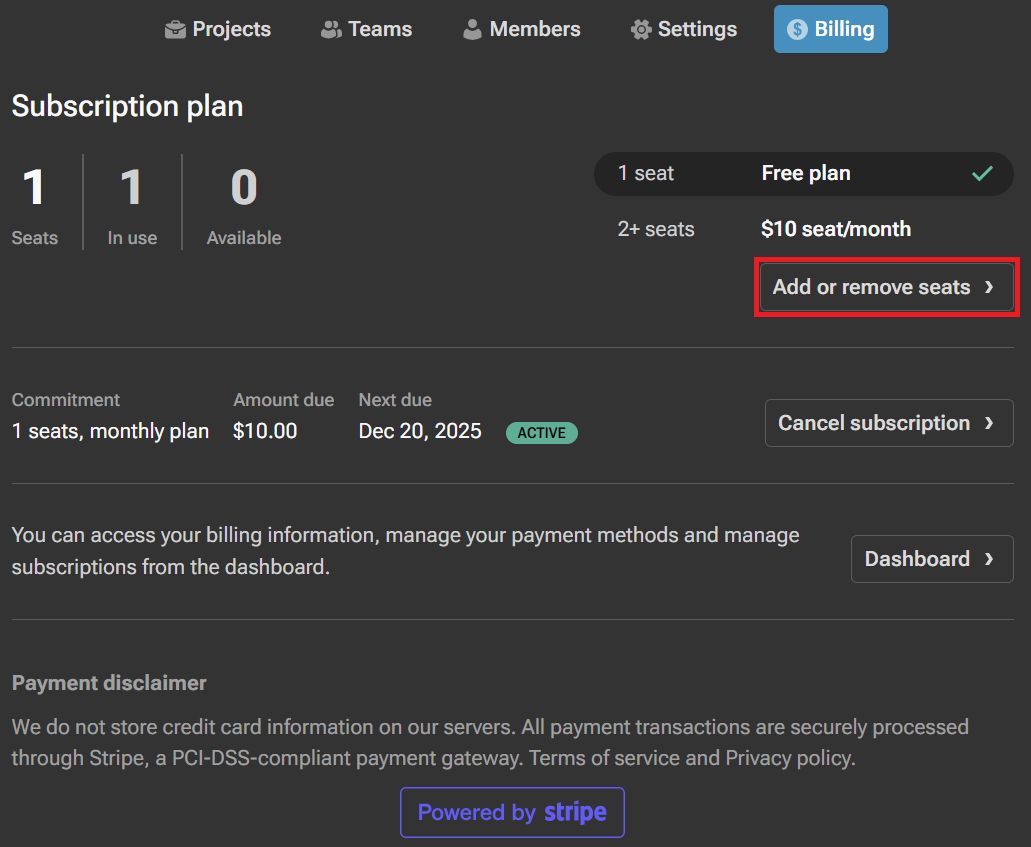Switch to the Members tab label
The width and height of the screenshot is (1031, 847).
tap(534, 30)
